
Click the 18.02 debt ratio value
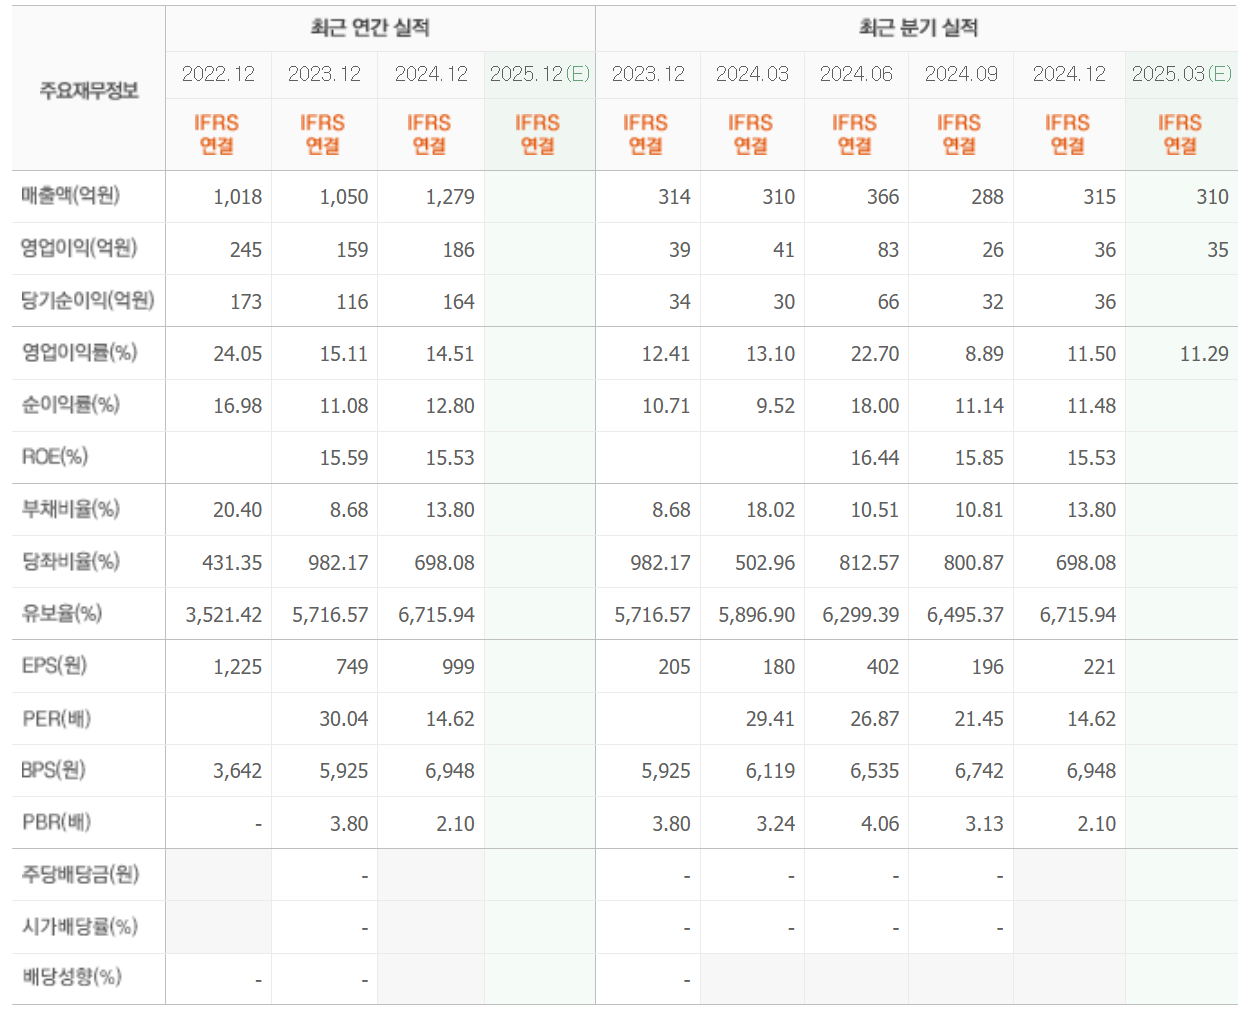[x=771, y=510]
